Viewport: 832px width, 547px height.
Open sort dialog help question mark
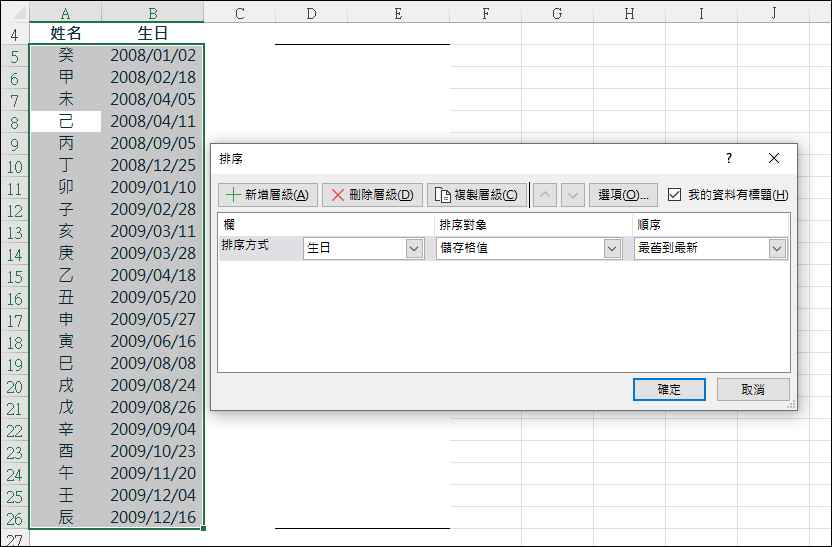pos(729,158)
